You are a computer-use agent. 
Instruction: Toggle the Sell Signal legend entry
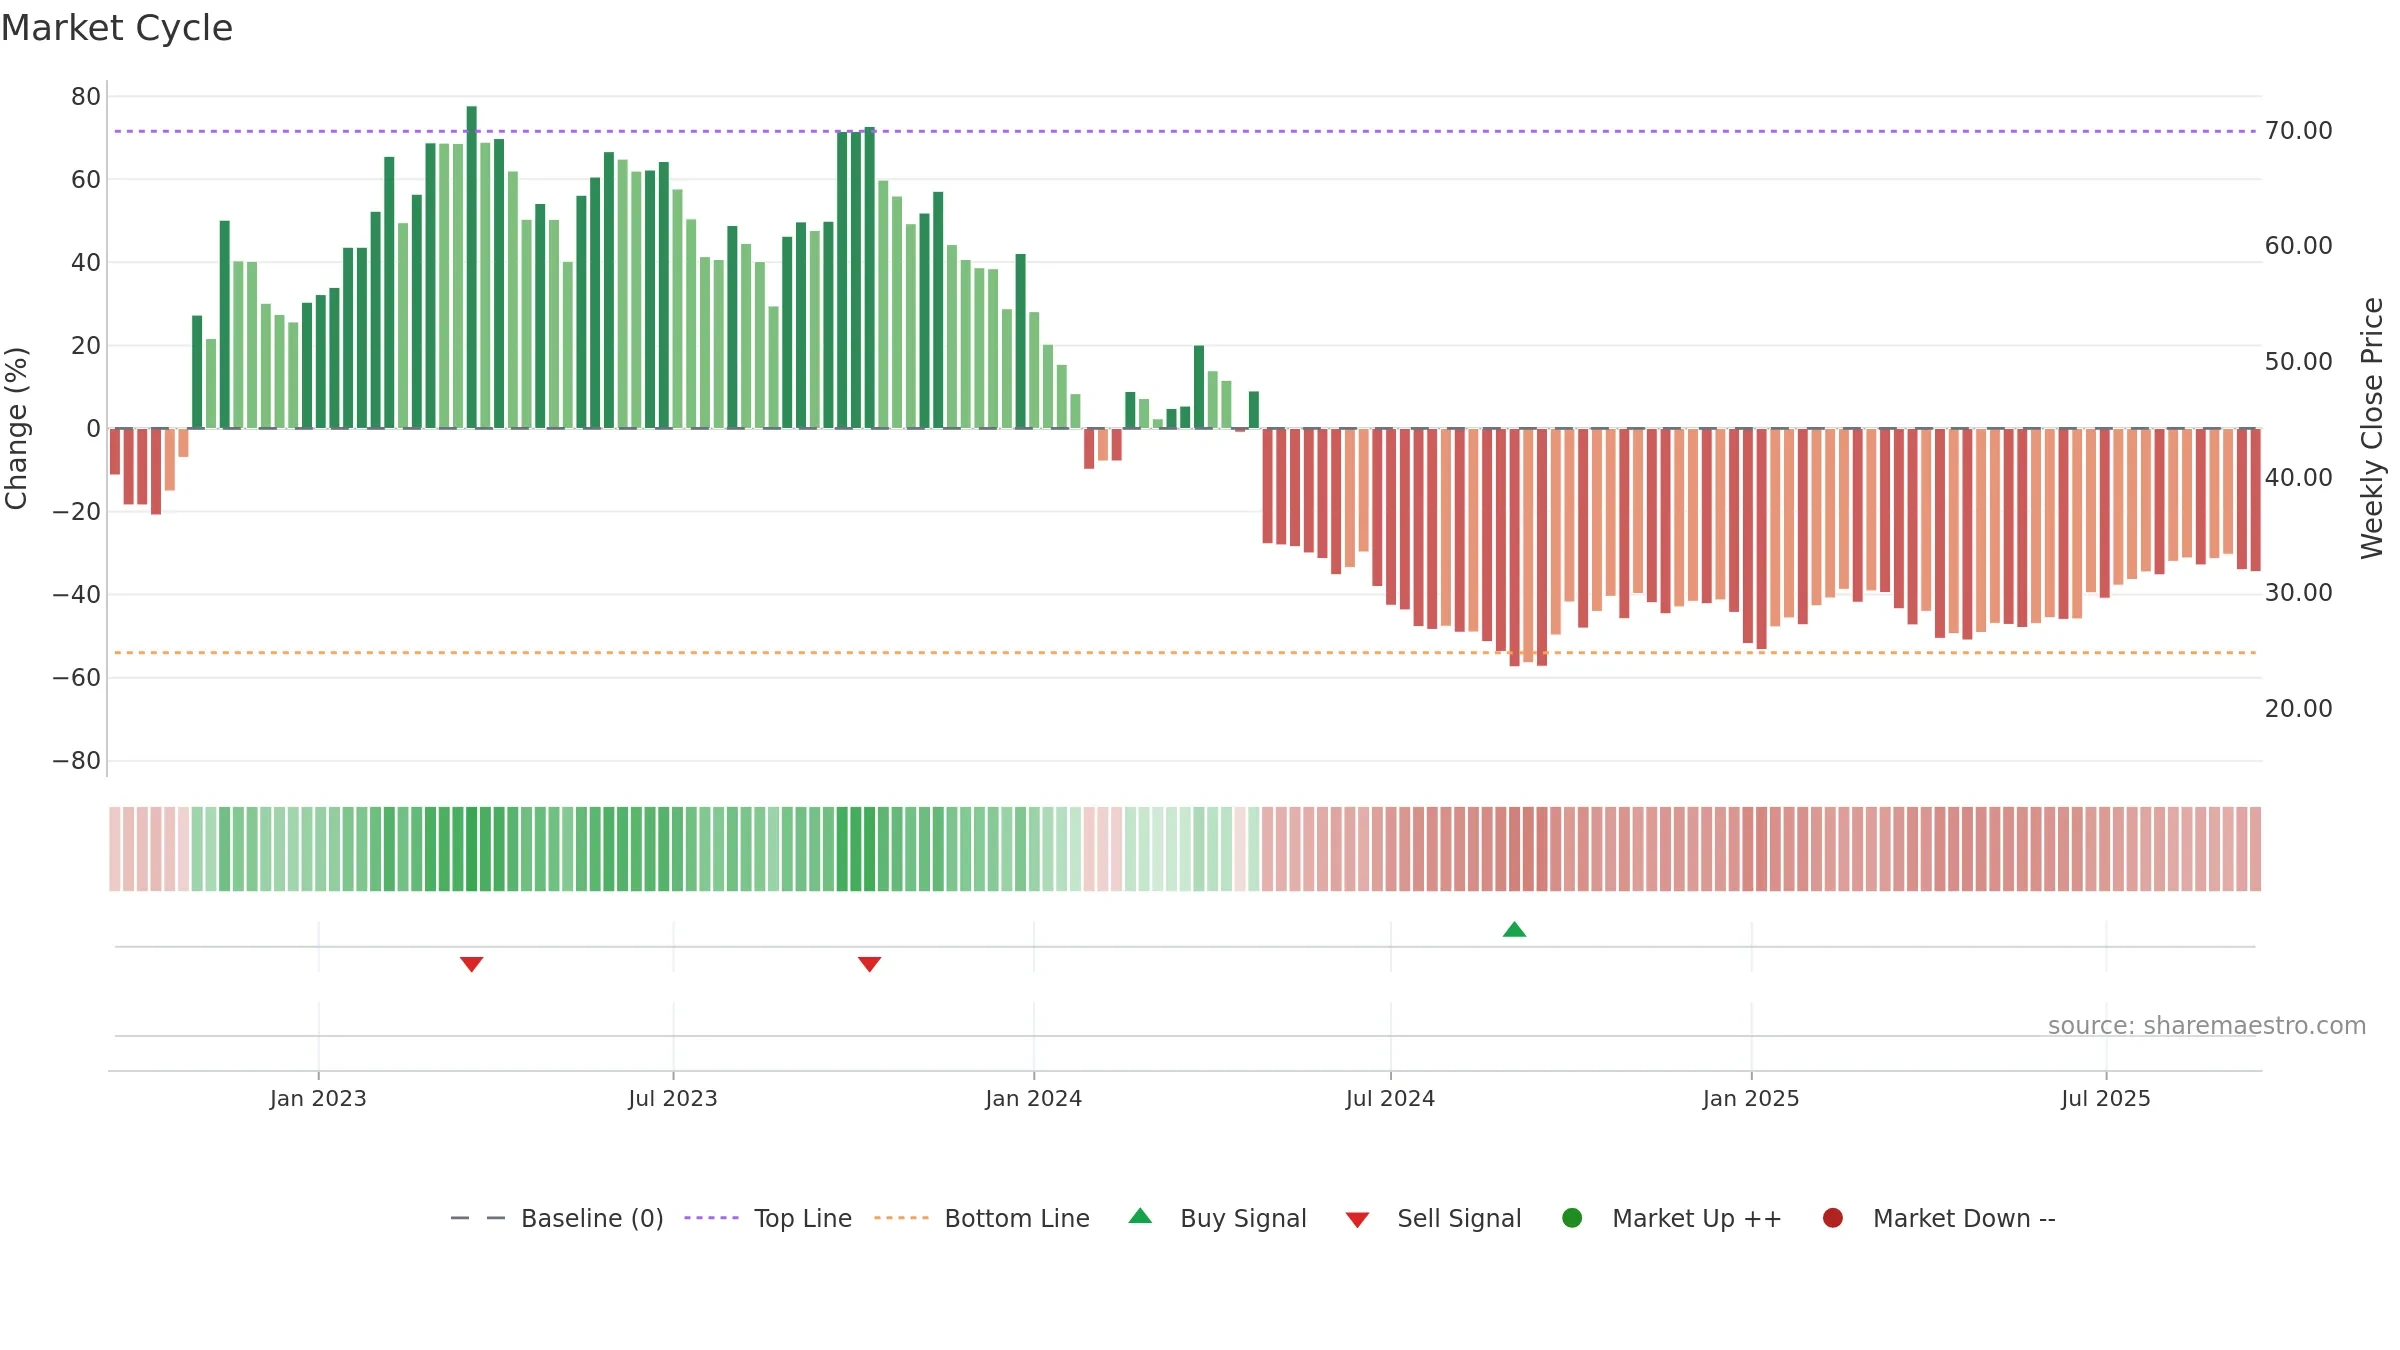click(1433, 1218)
